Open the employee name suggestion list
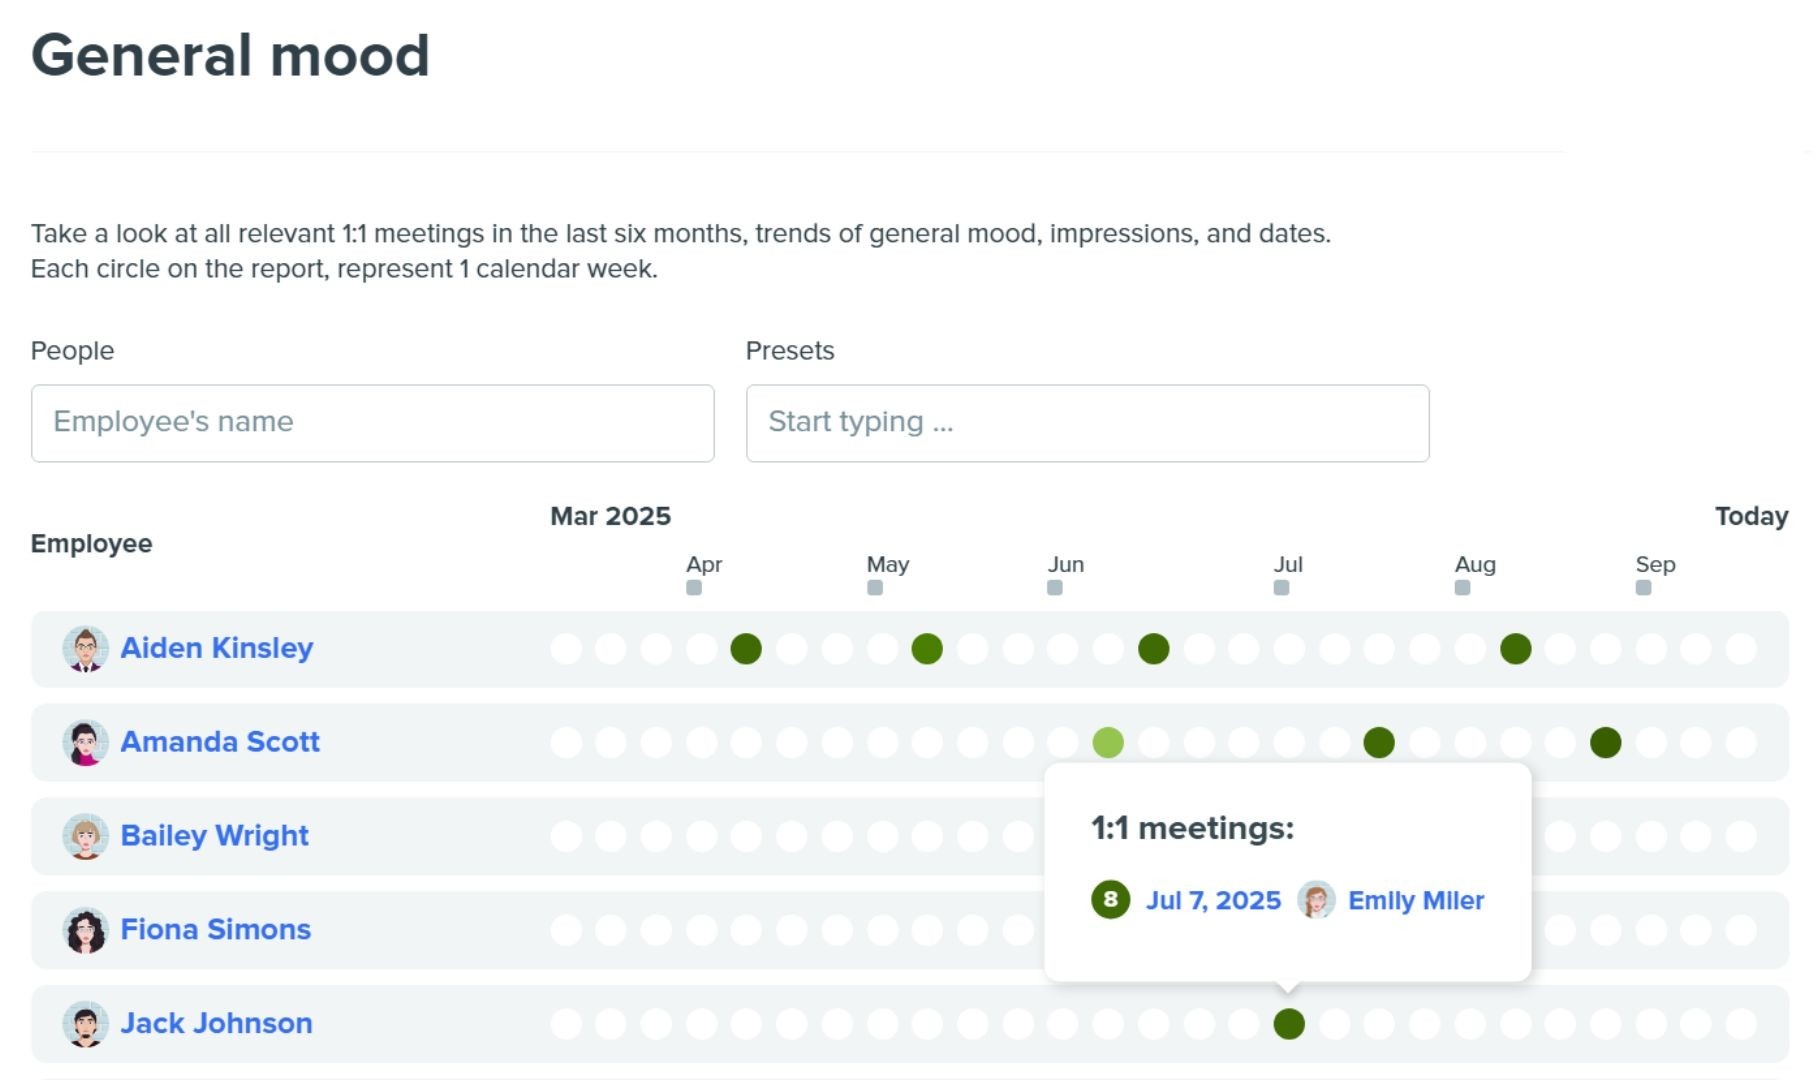 (372, 423)
